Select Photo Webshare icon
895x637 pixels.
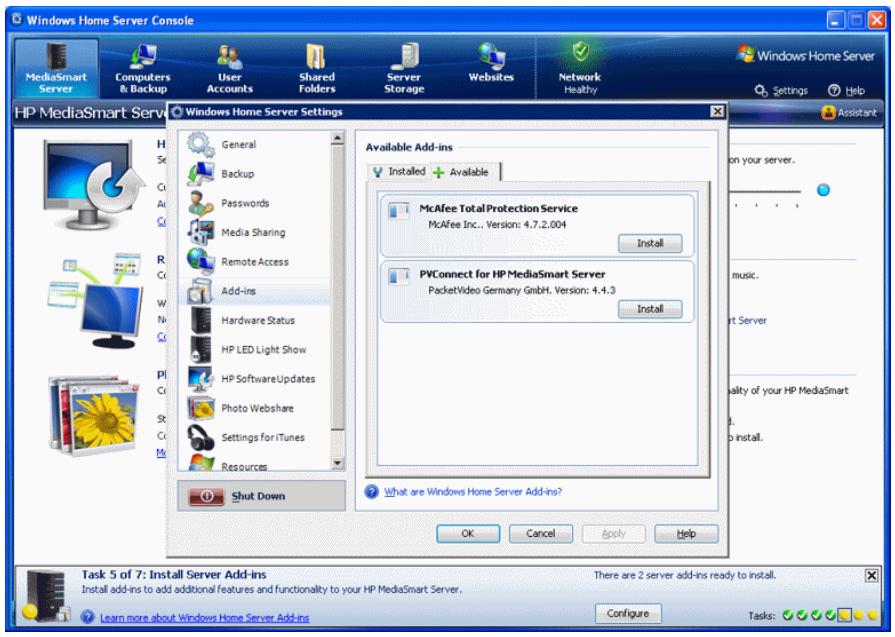point(200,408)
